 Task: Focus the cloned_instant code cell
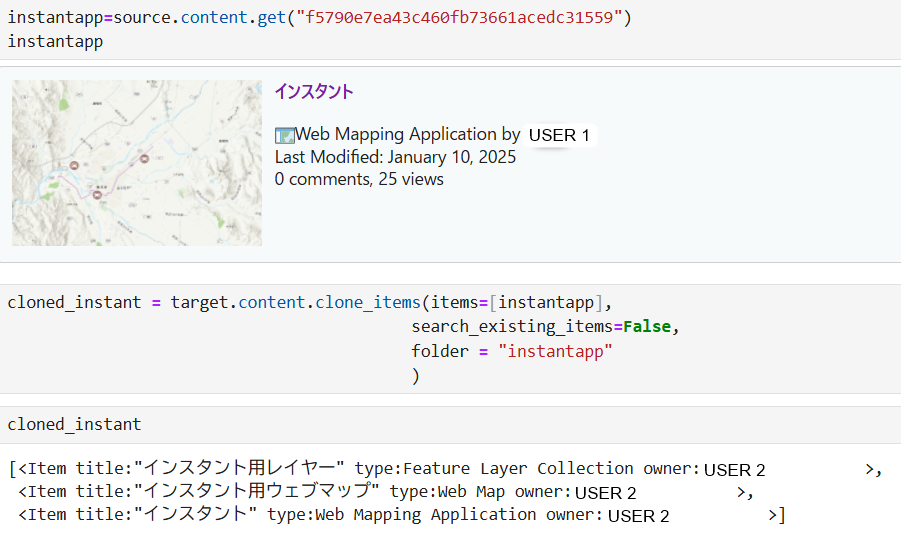[74, 425]
